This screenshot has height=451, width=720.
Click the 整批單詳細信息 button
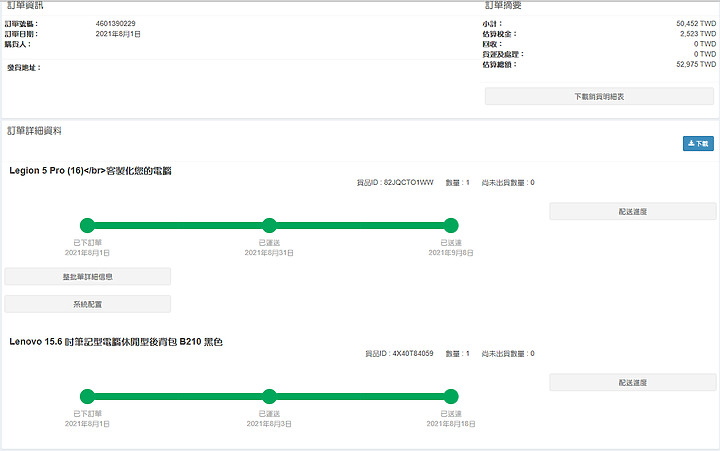(88, 276)
